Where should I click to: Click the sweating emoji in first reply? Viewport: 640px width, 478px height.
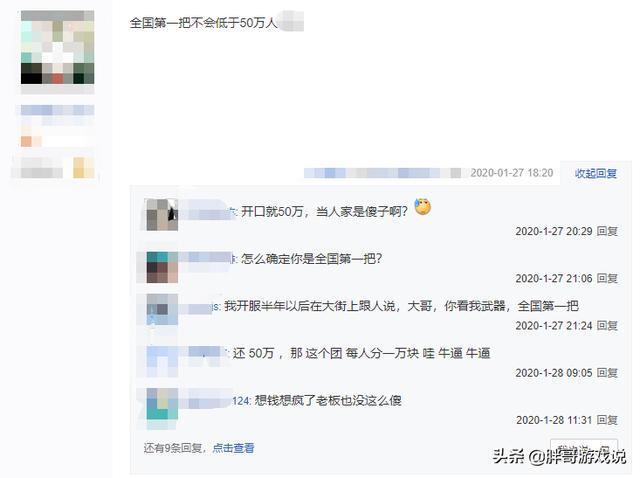[423, 207]
